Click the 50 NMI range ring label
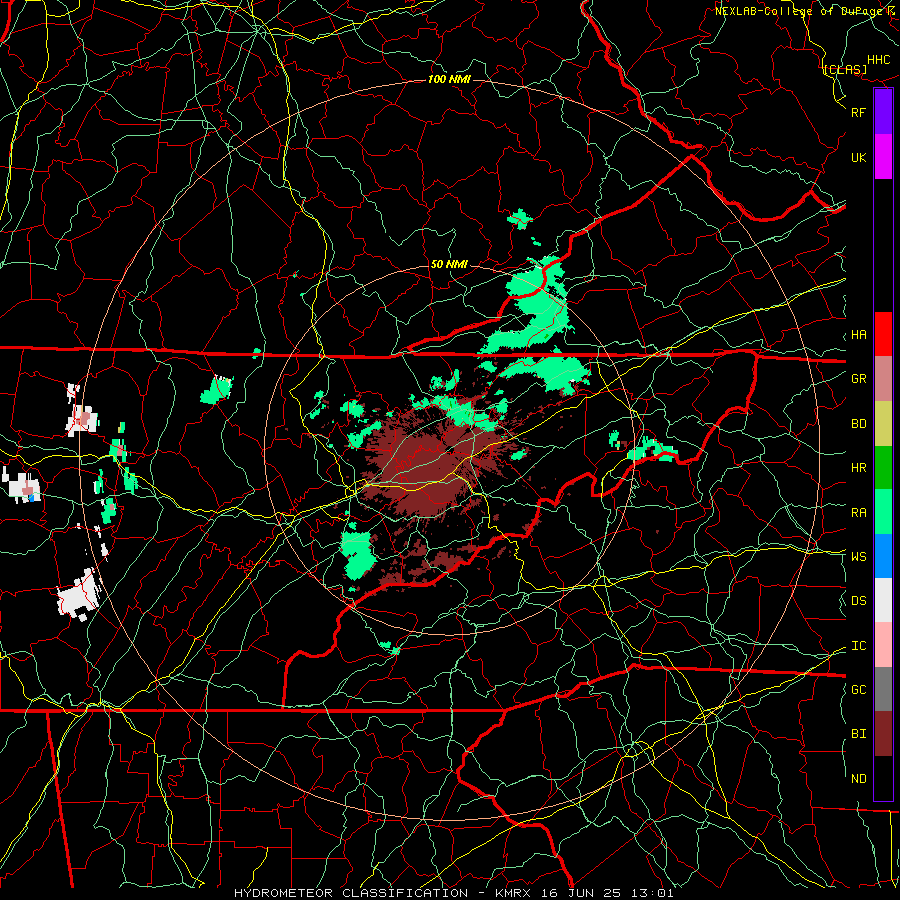 click(x=449, y=264)
